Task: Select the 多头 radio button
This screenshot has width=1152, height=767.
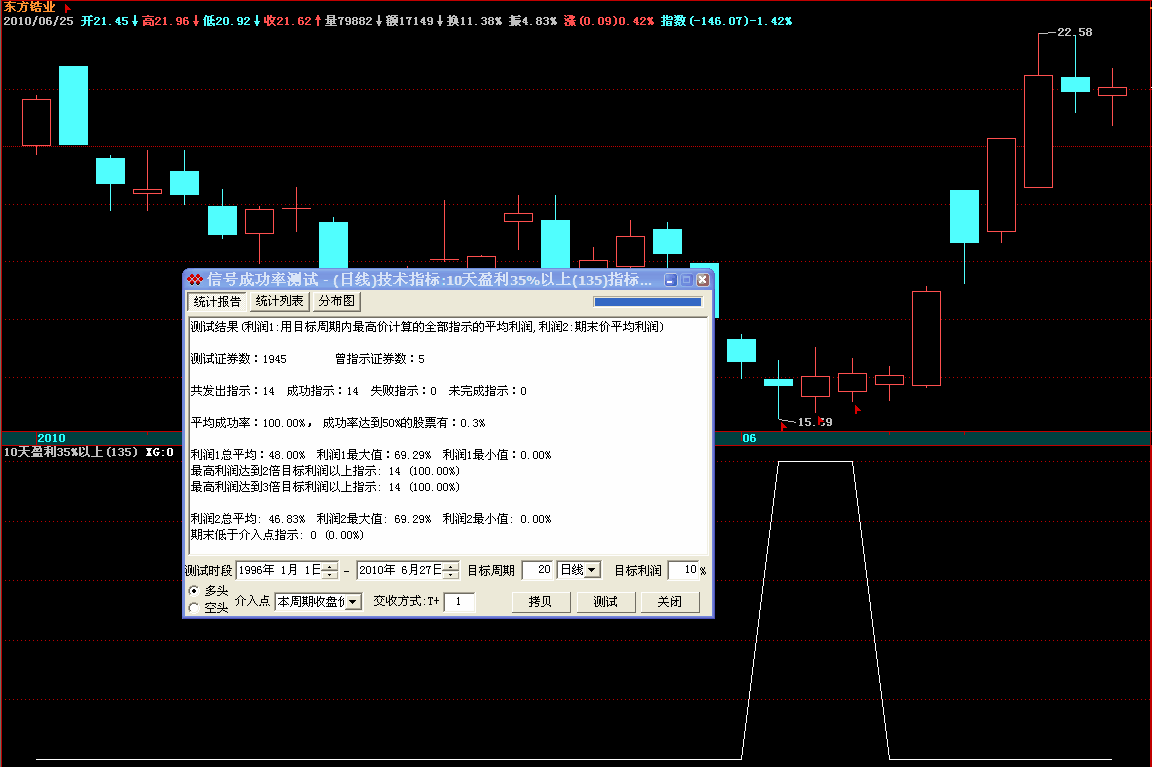Action: point(194,591)
